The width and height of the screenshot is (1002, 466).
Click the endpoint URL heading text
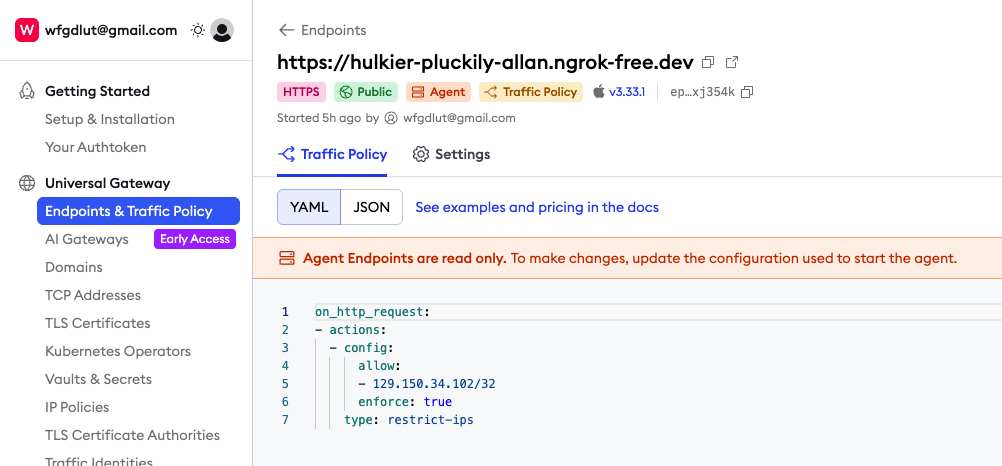pos(485,62)
